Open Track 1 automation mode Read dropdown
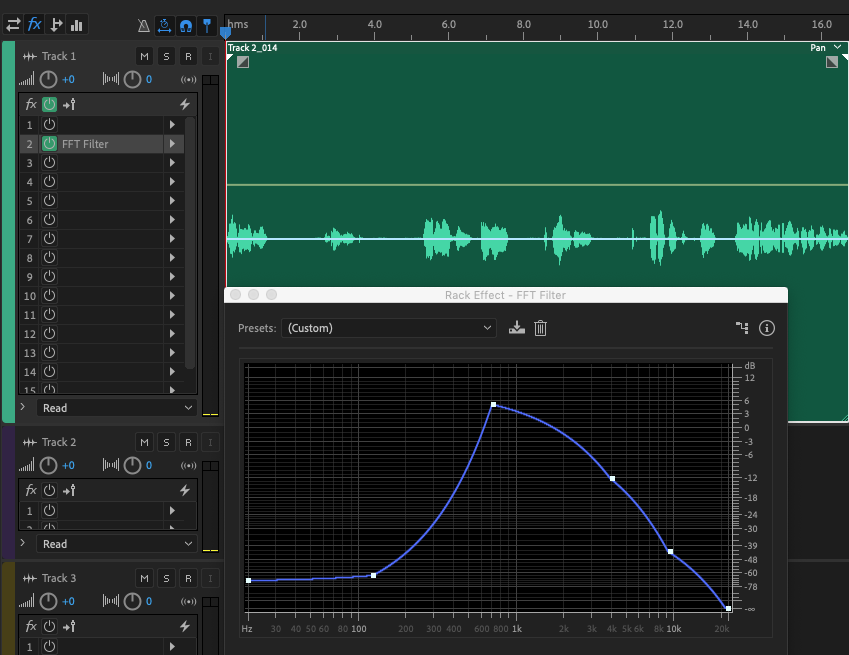849x655 pixels. (117, 408)
